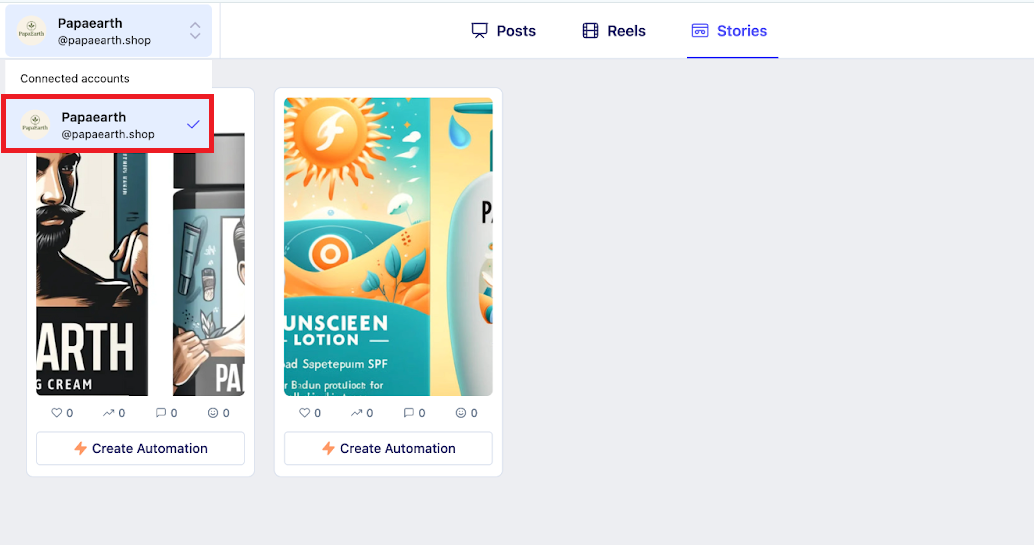
Task: Click the Papaearth avatar in top account selector
Action: click(31, 31)
